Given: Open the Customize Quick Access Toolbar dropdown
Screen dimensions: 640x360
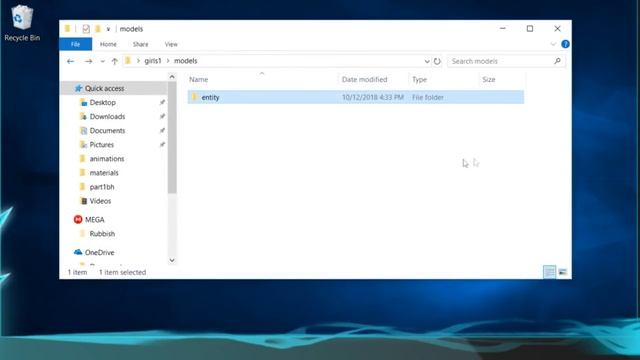Looking at the screenshot, I should [108, 29].
